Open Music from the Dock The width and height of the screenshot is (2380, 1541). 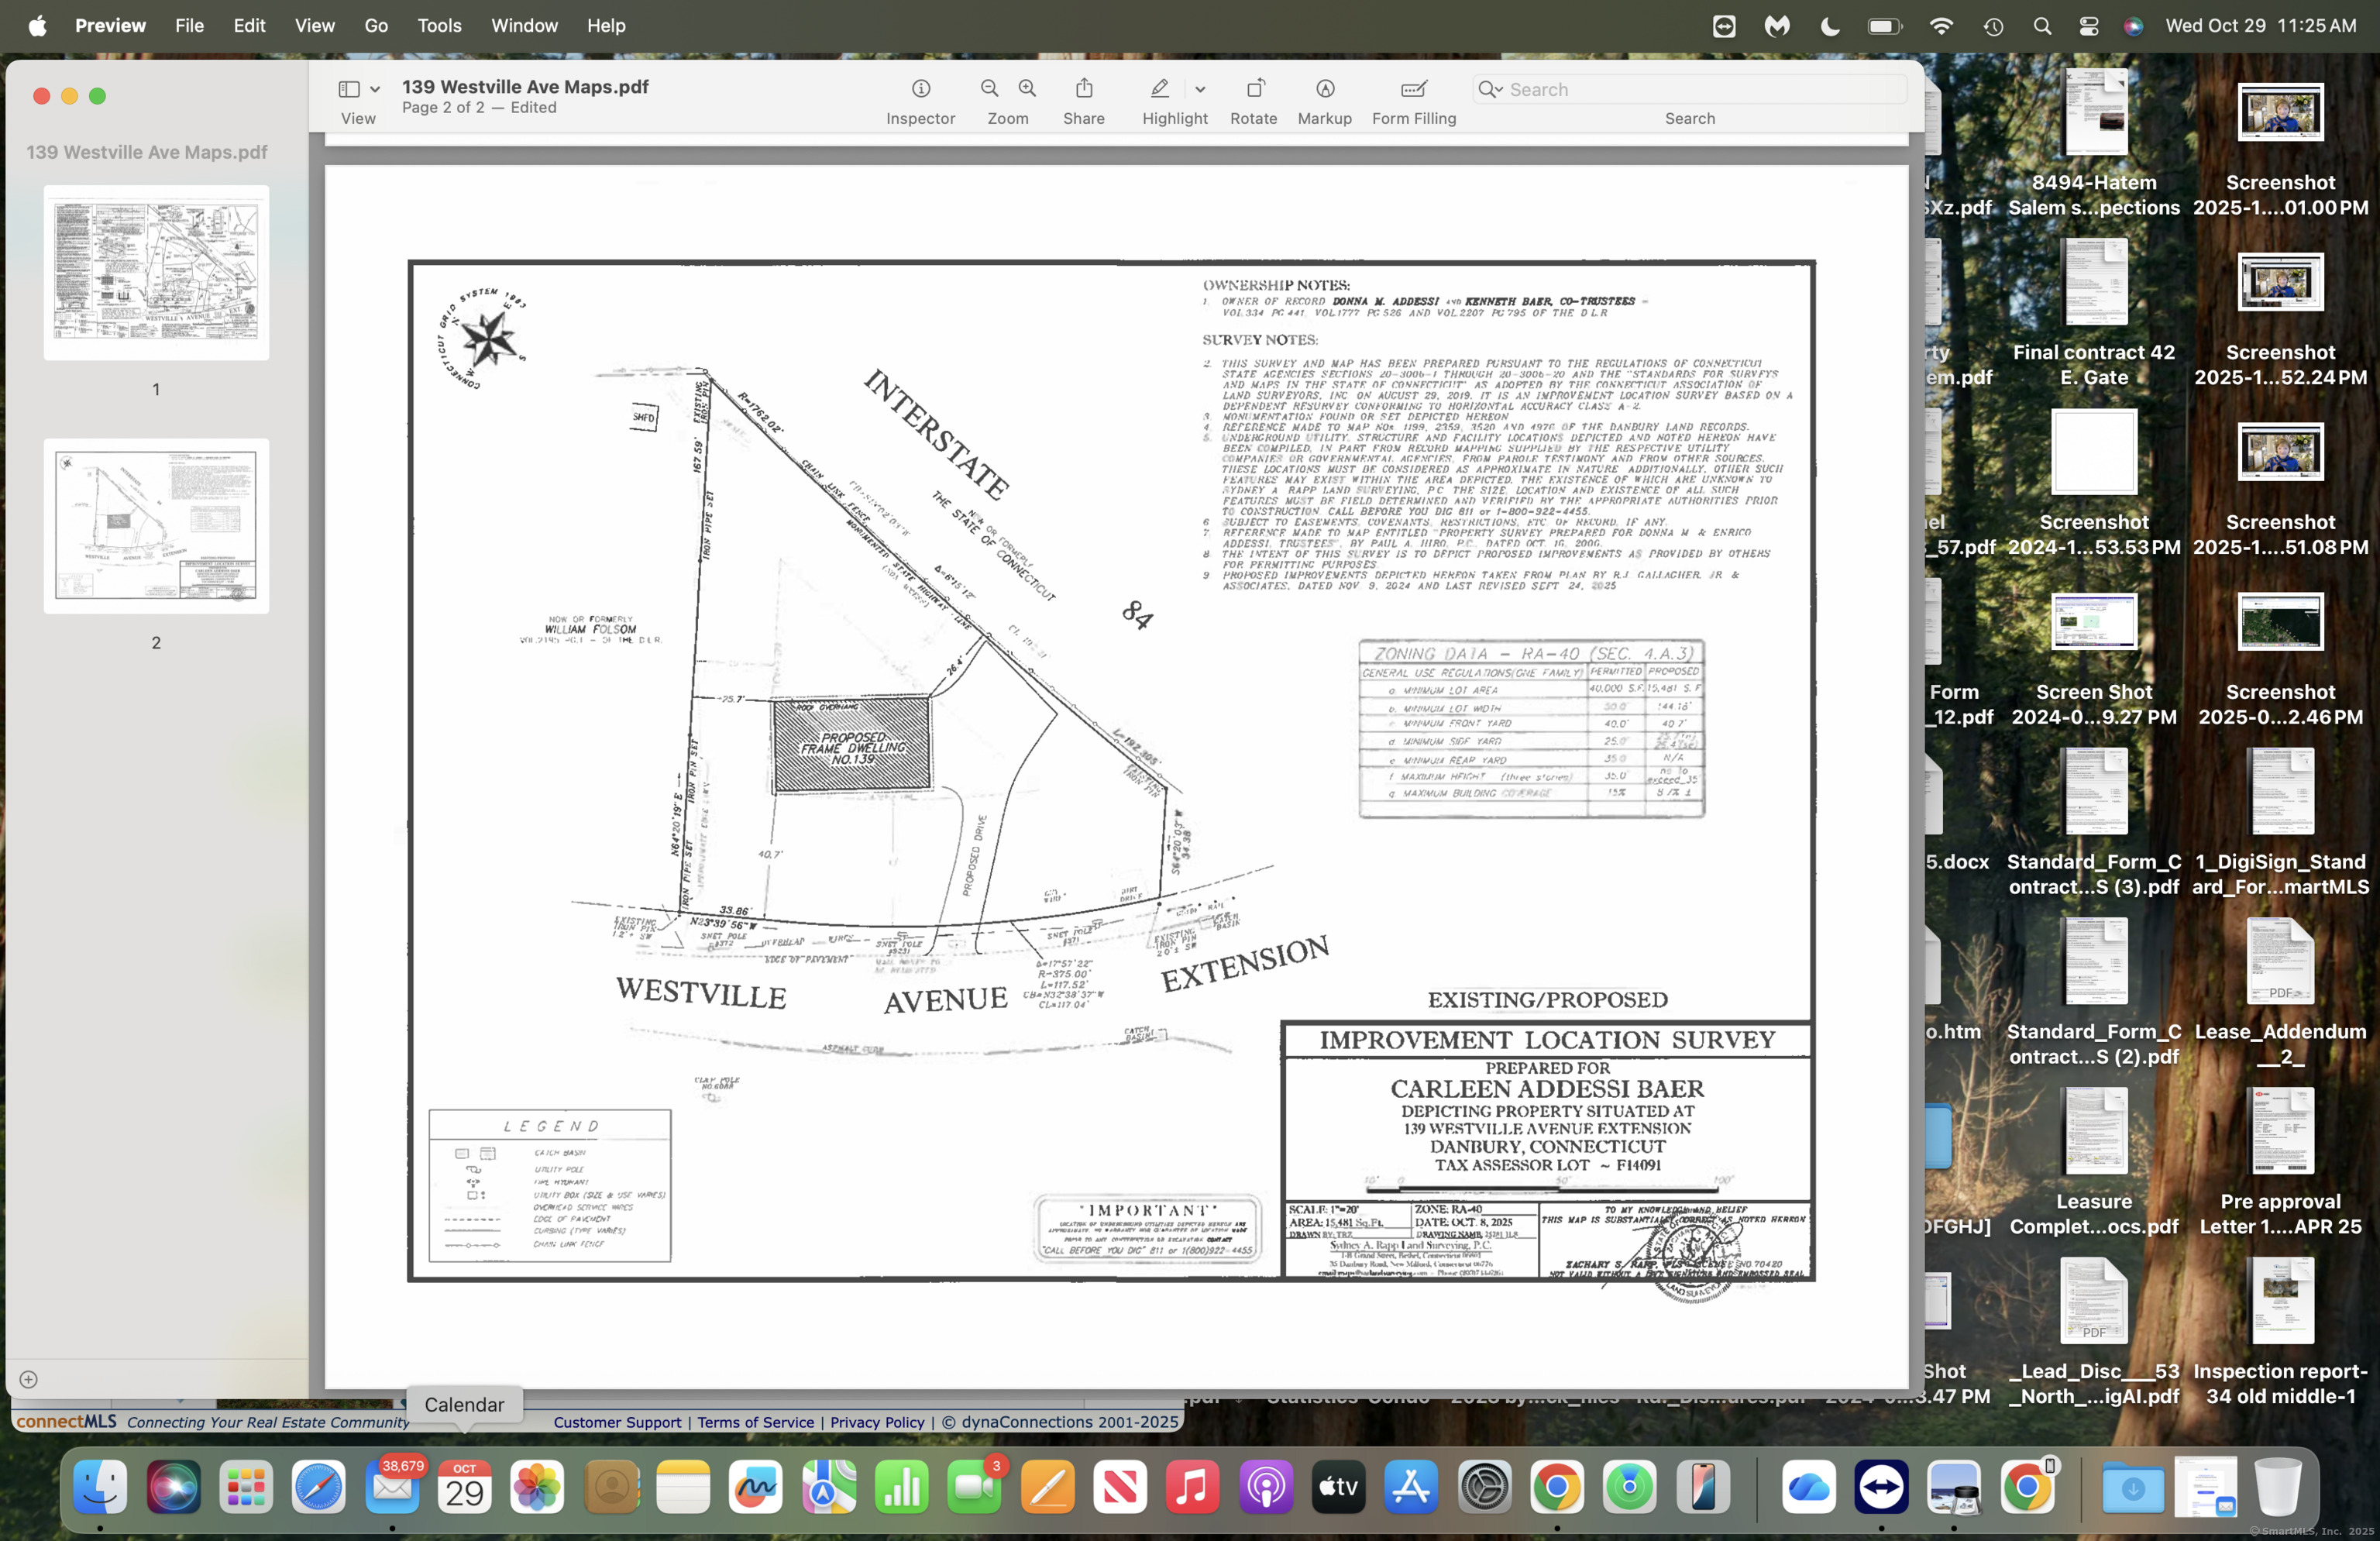(1192, 1487)
